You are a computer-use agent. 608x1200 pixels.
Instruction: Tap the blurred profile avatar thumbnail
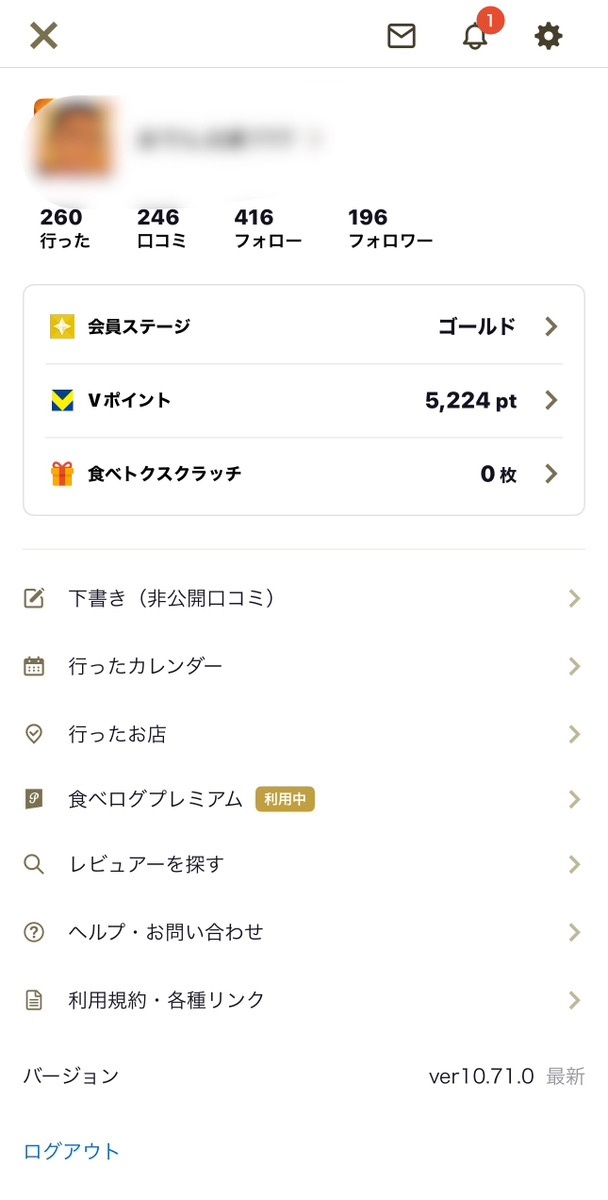pyautogui.click(x=76, y=139)
